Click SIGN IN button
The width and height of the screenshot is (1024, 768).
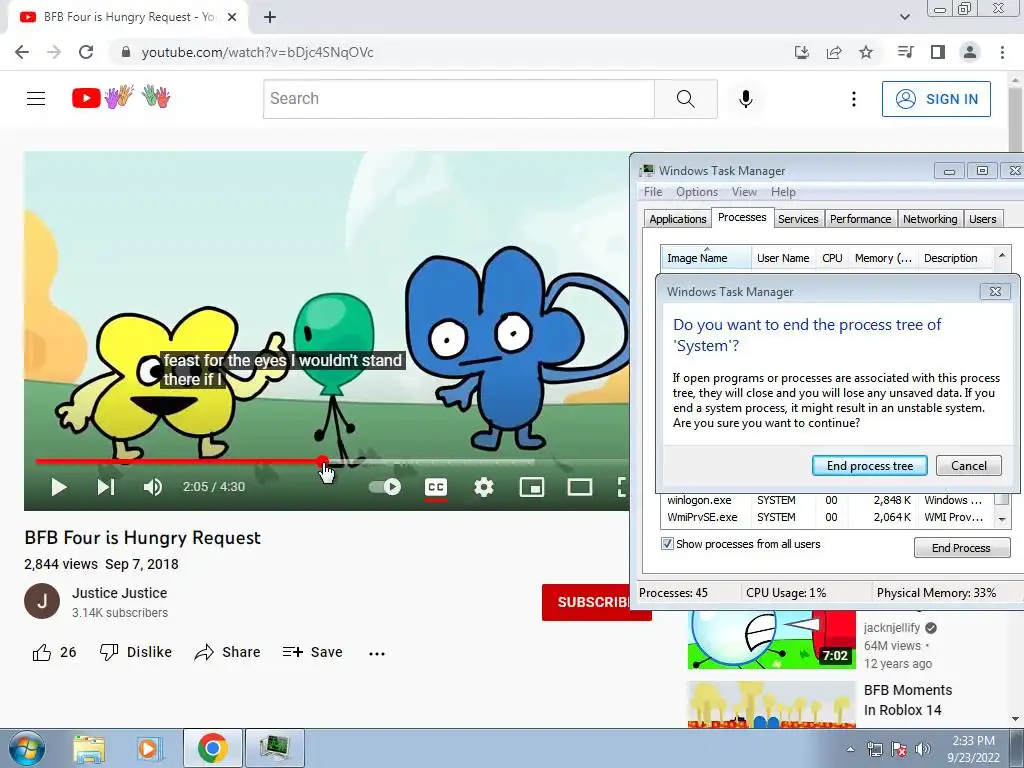pyautogui.click(x=936, y=99)
